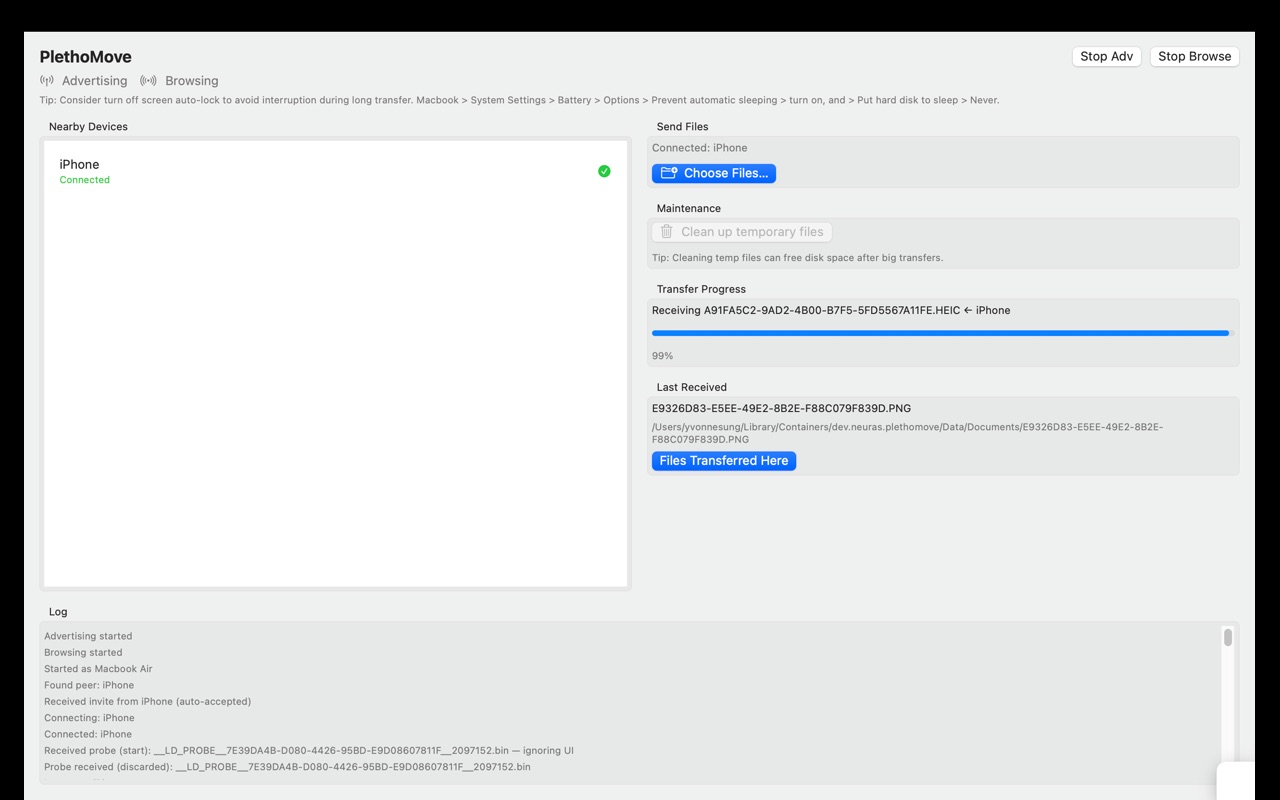
Task: Open the Files Transferred Here folder
Action: pos(724,461)
